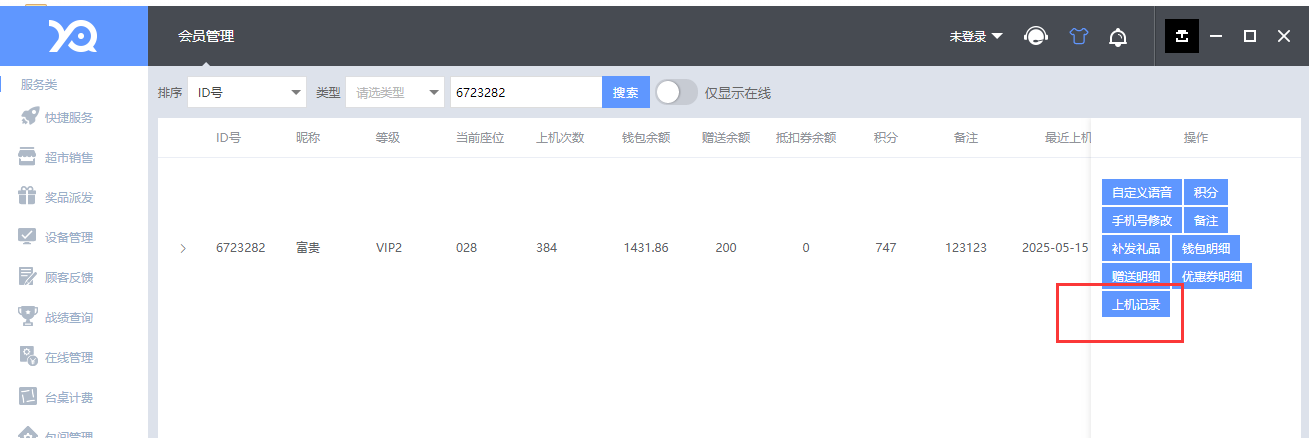Click the 备注 action button
The image size is (1309, 438).
point(1206,220)
